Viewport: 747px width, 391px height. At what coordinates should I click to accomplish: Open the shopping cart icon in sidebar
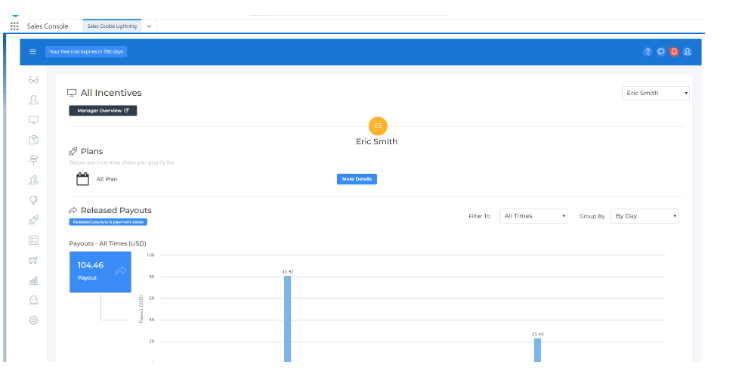point(33,261)
